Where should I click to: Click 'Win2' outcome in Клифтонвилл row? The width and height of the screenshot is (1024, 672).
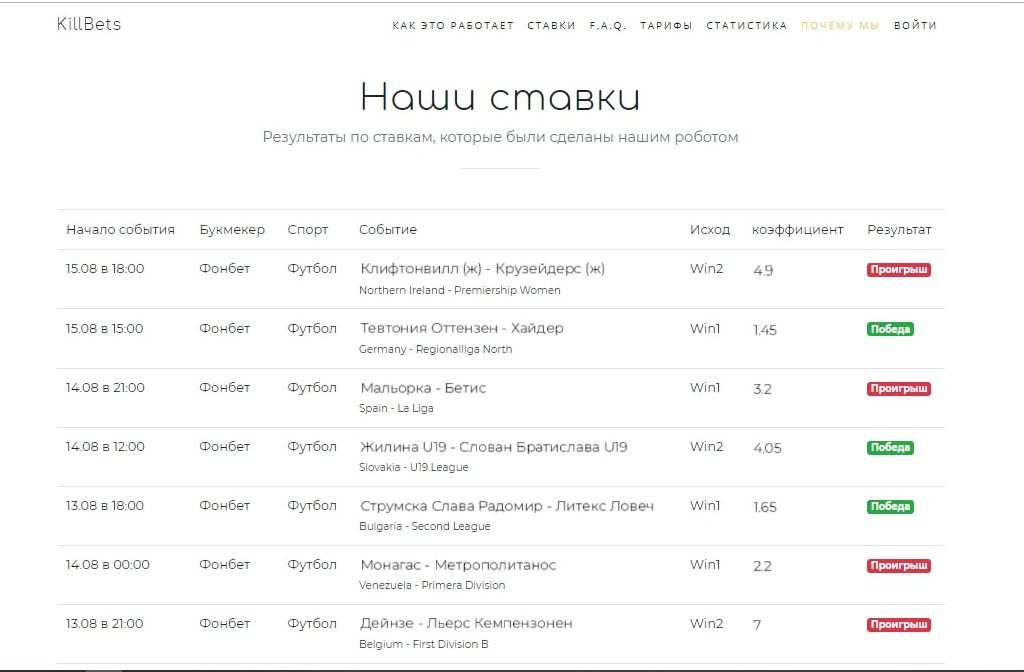[707, 268]
